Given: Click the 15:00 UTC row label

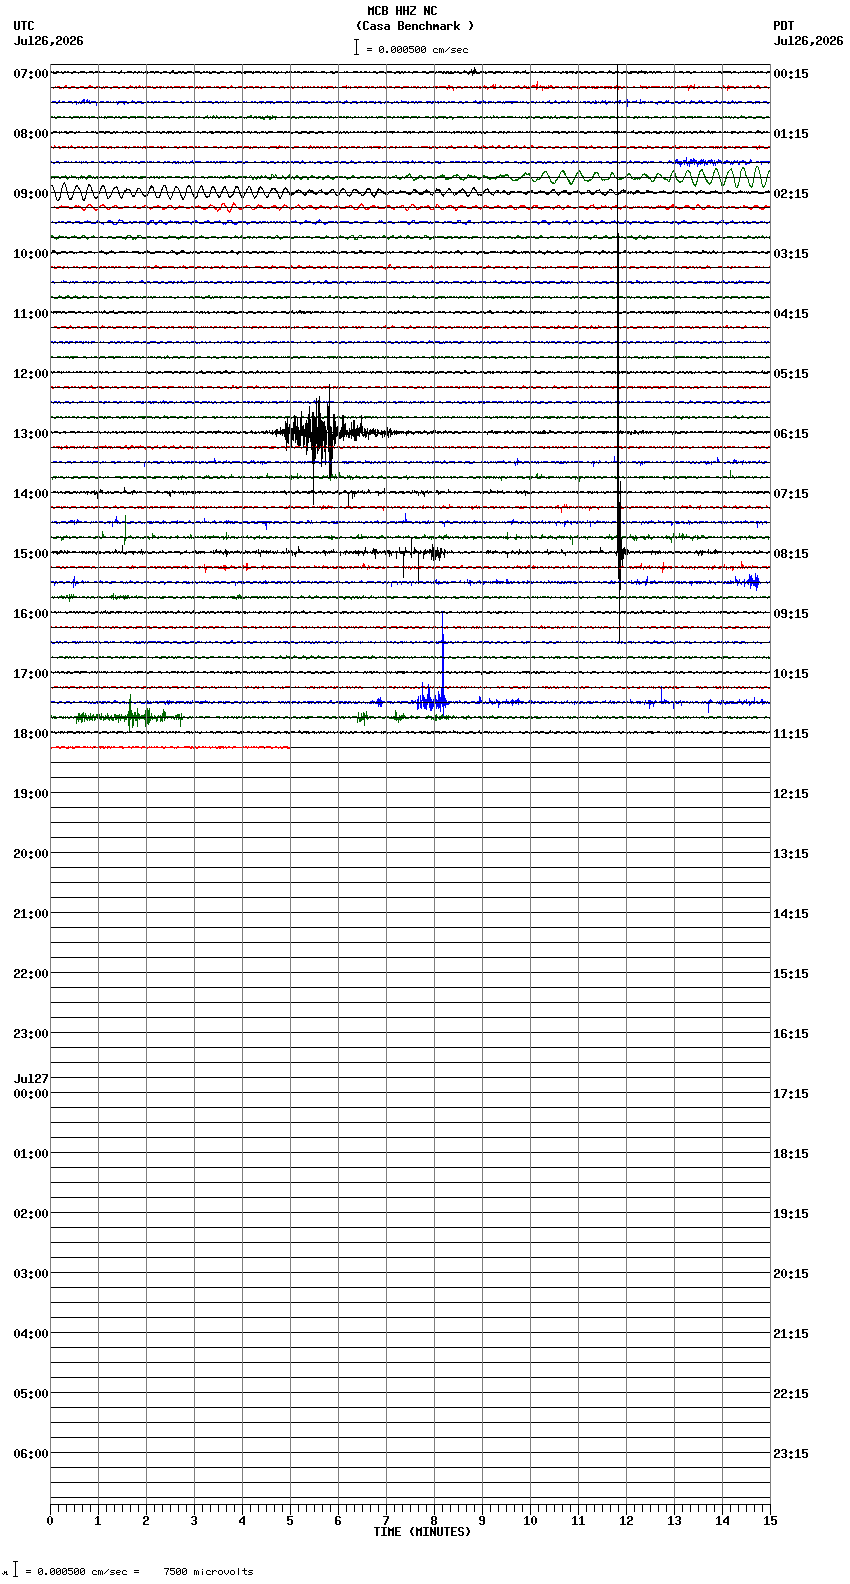Looking at the screenshot, I should (x=31, y=554).
